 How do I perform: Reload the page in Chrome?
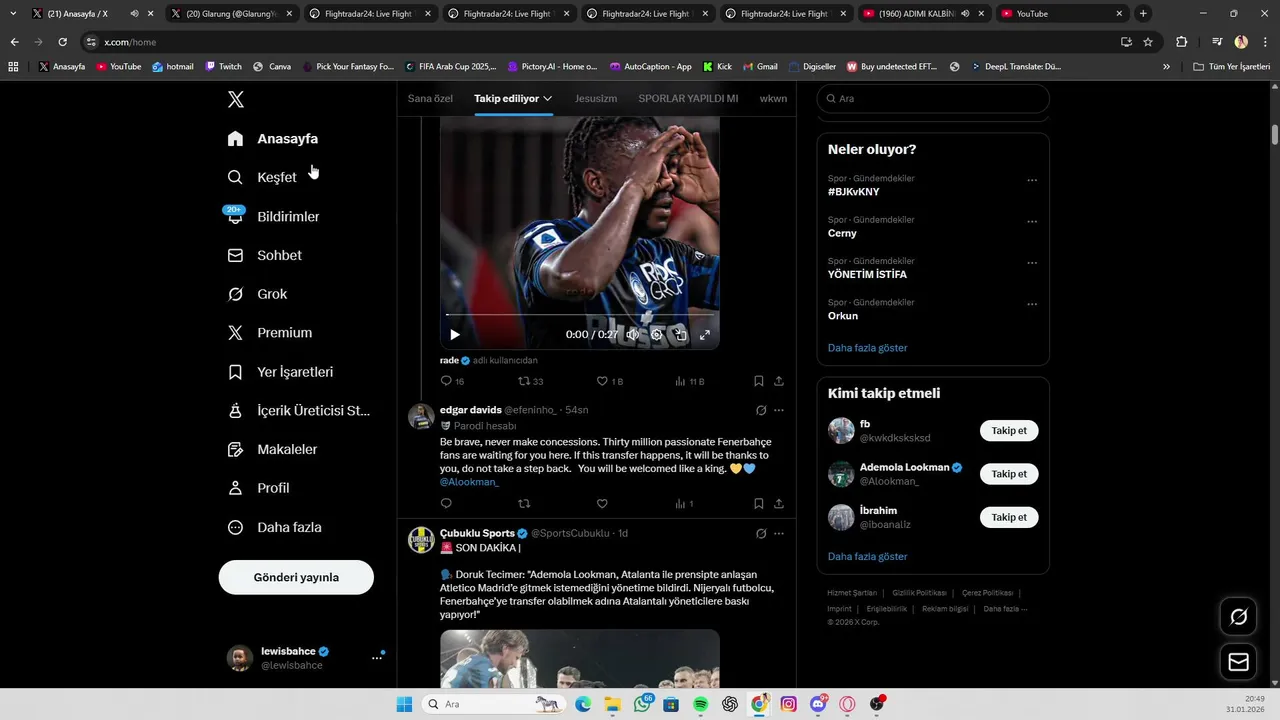pyautogui.click(x=62, y=42)
